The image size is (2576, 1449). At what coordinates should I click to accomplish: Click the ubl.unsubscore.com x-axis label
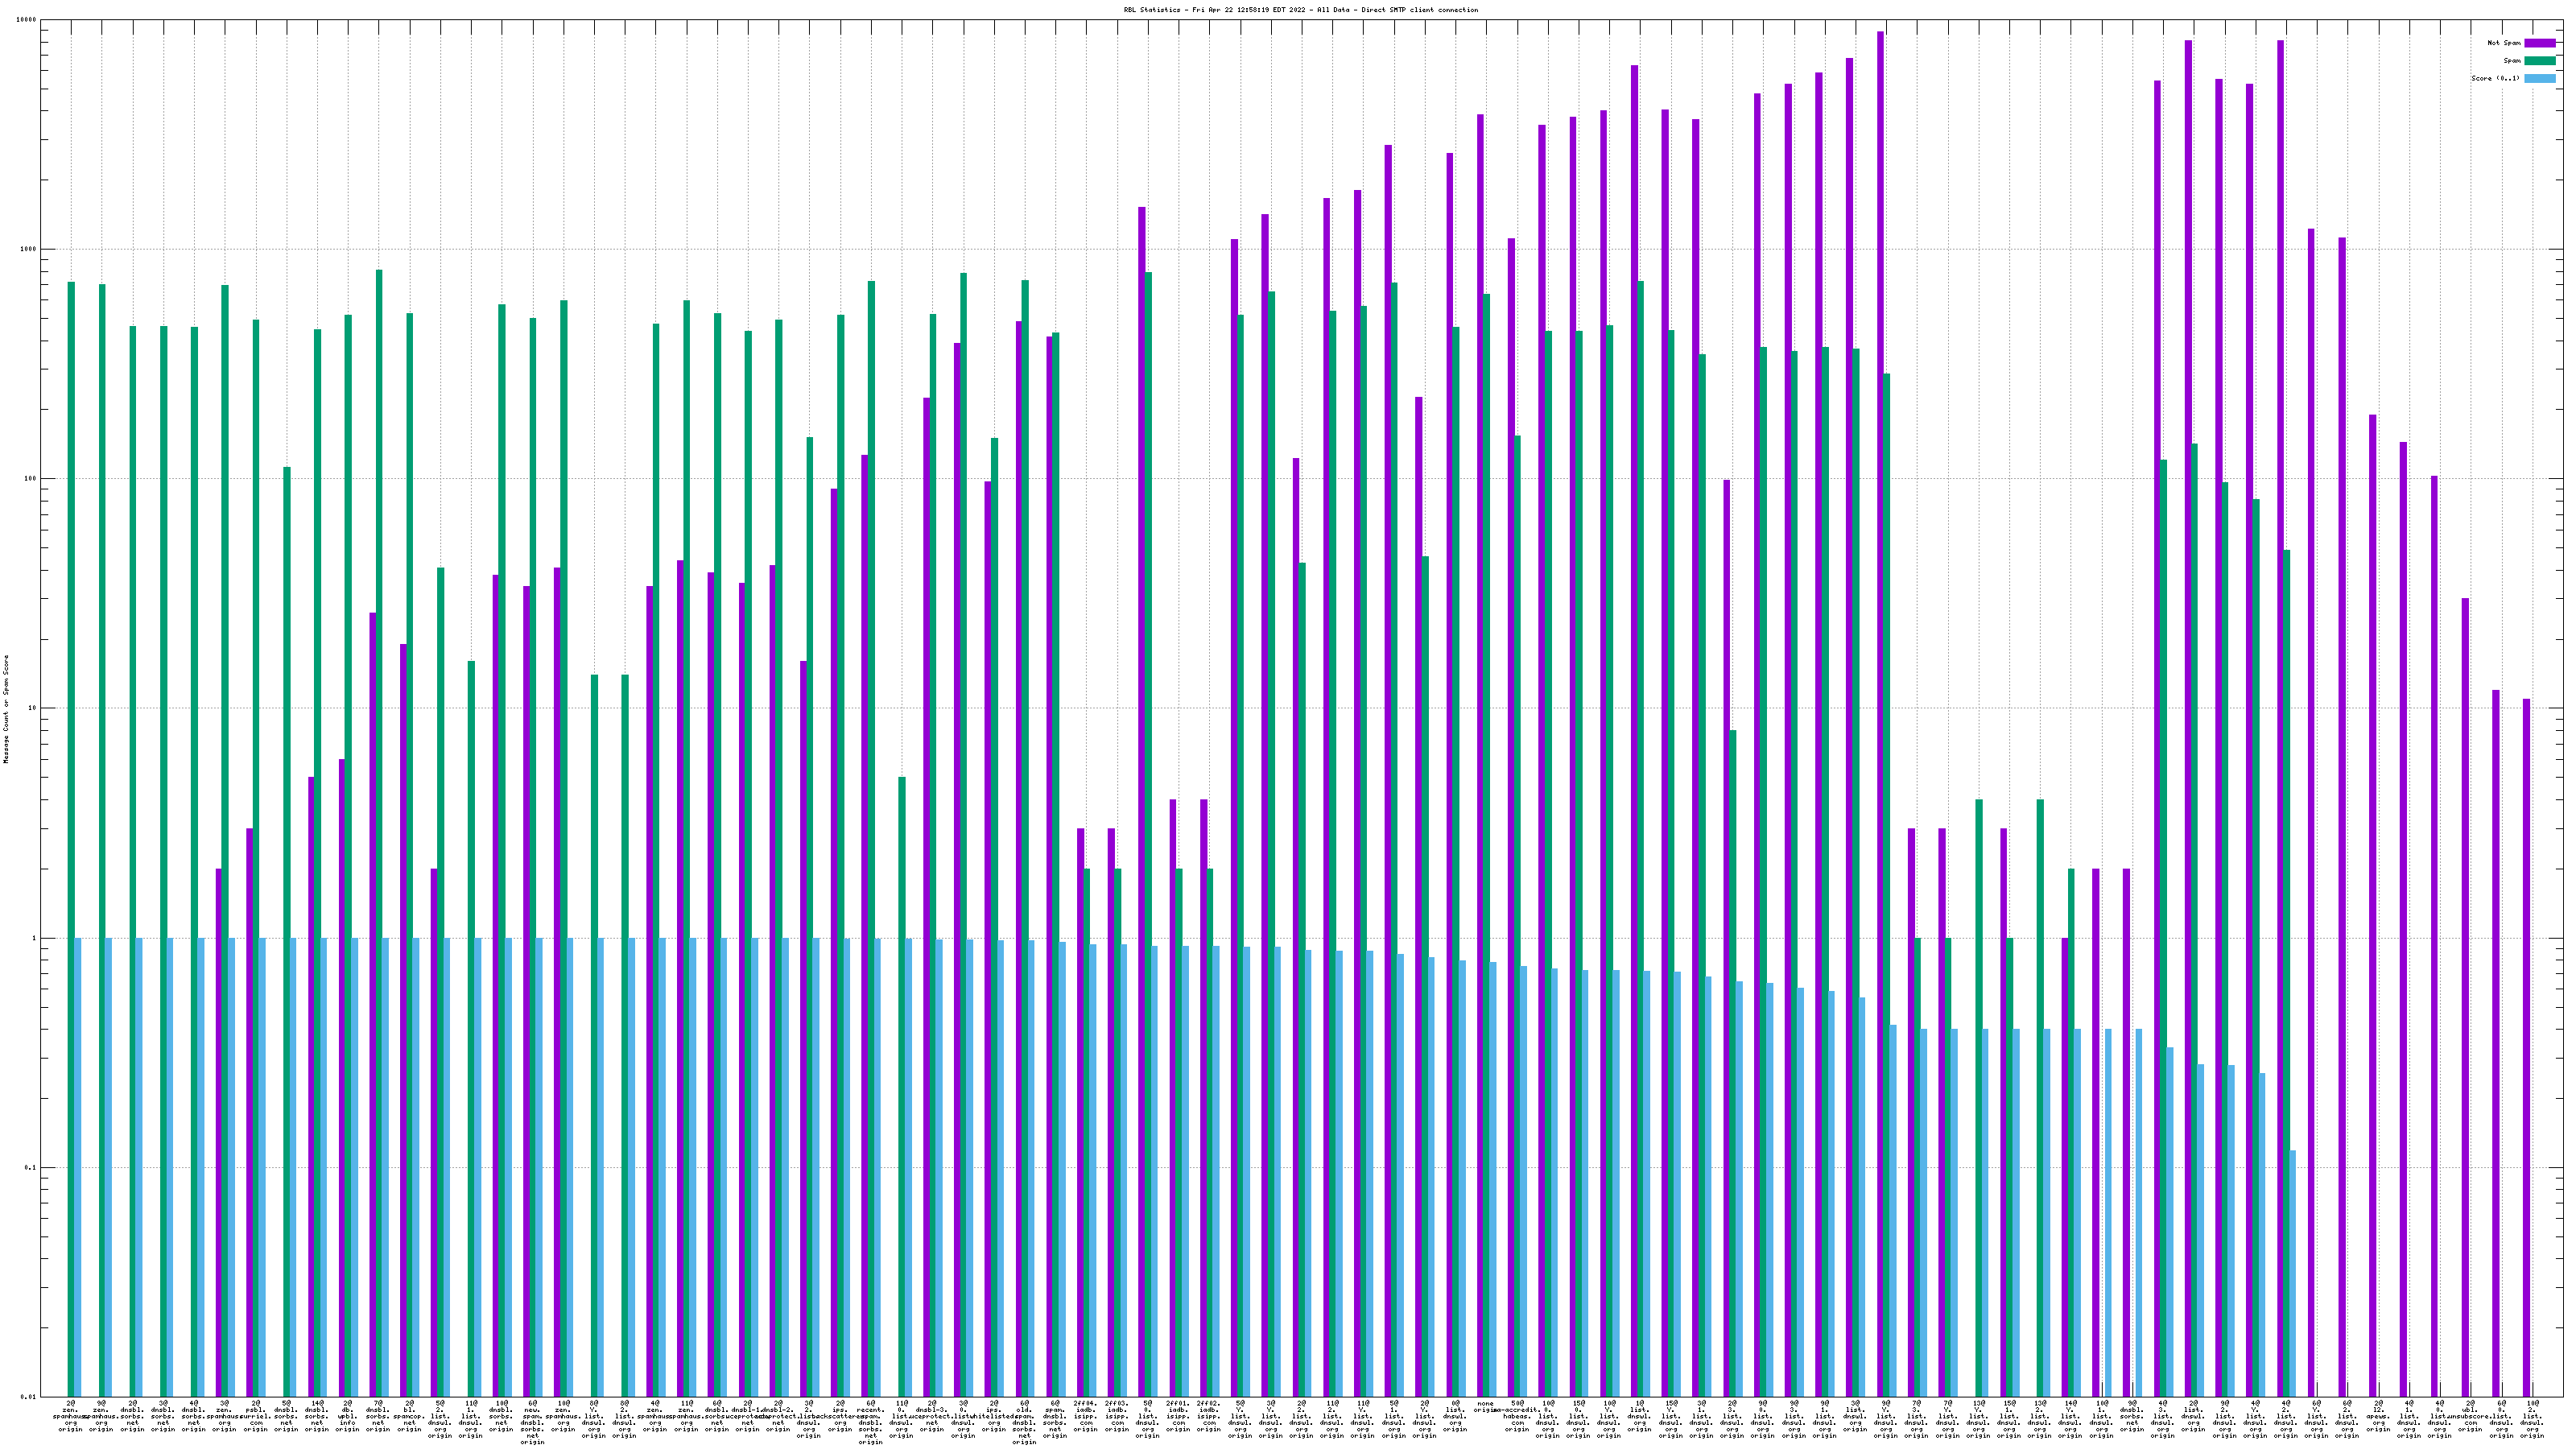pos(2470,1415)
